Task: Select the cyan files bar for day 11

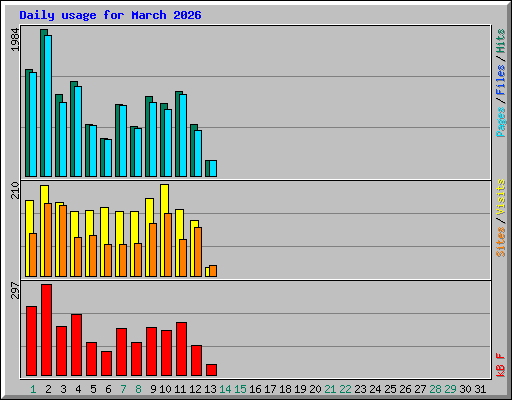Action: [183, 135]
